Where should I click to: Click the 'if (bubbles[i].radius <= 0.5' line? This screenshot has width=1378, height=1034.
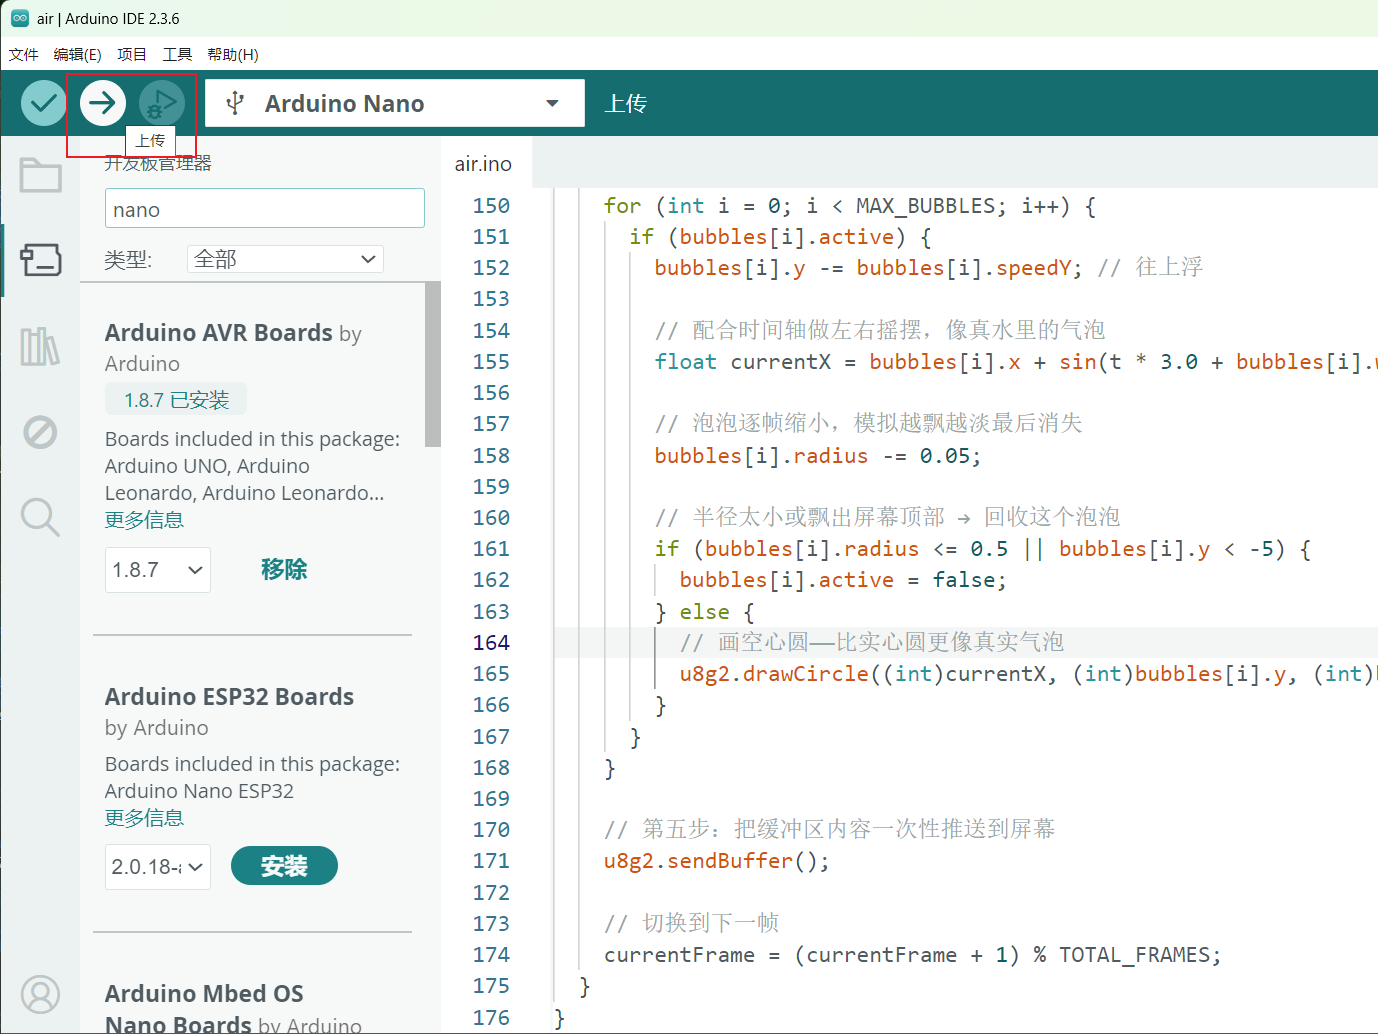[983, 549]
